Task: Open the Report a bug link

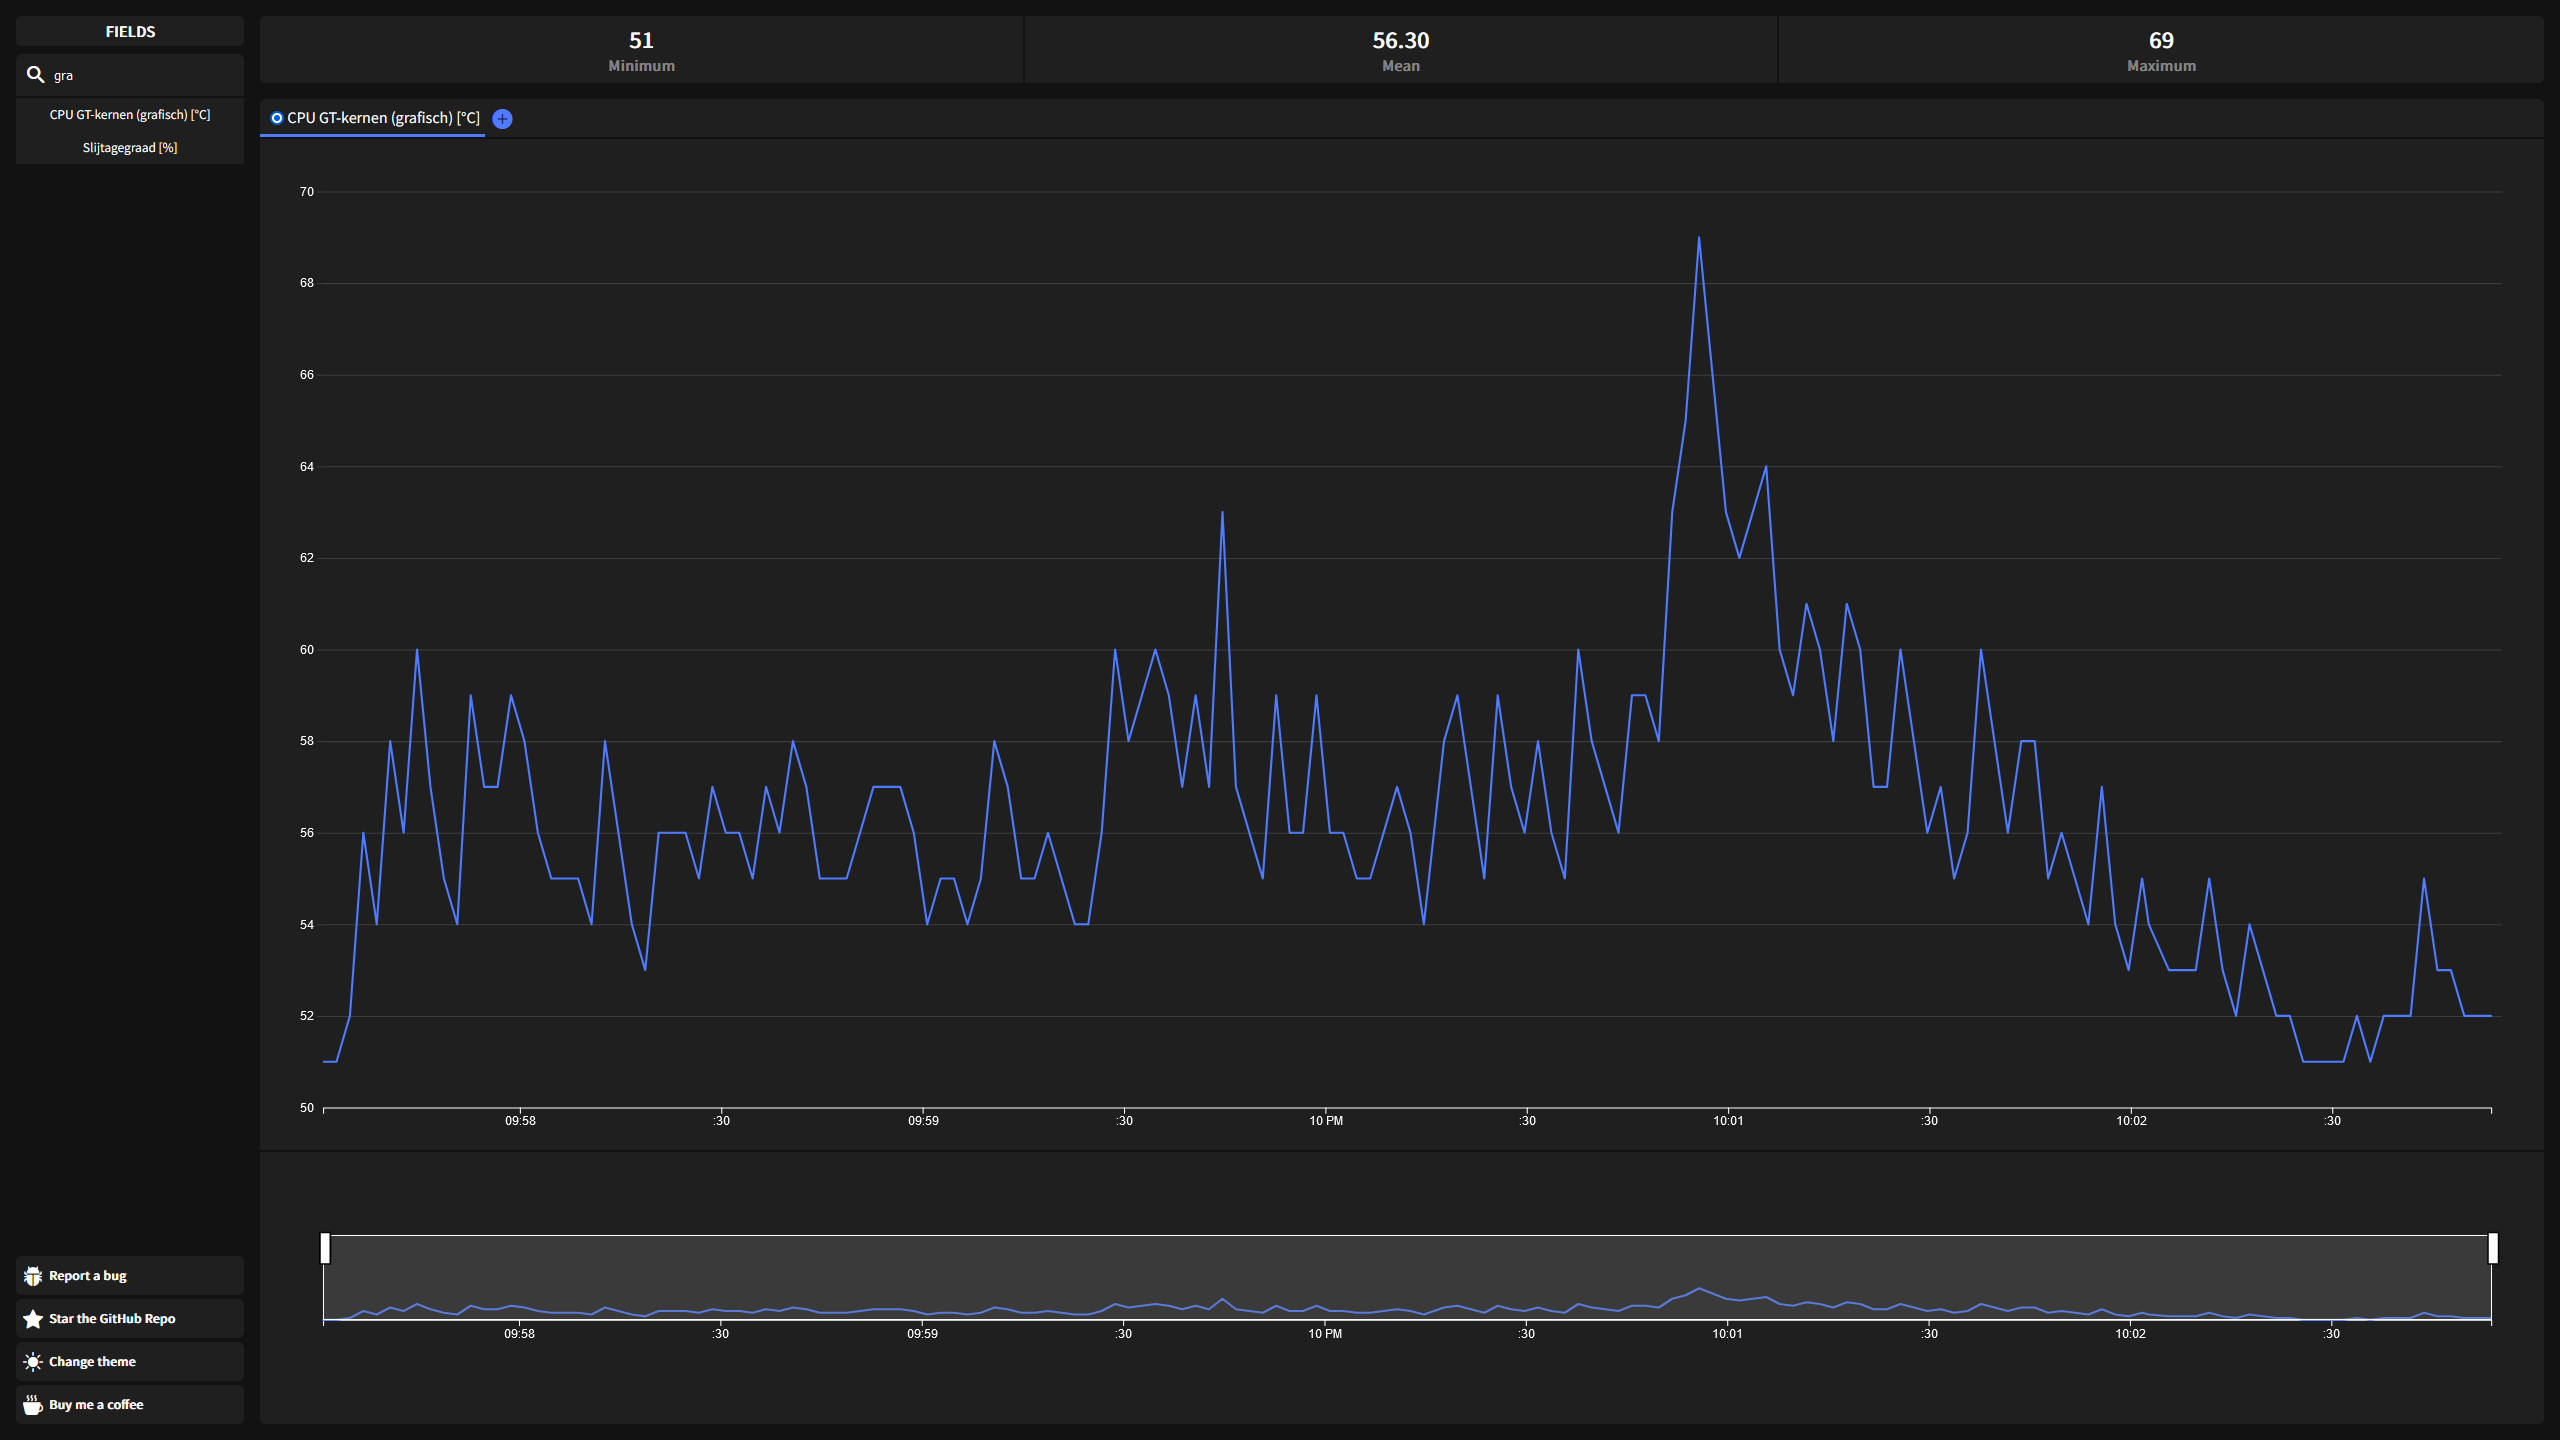Action: tap(88, 1276)
